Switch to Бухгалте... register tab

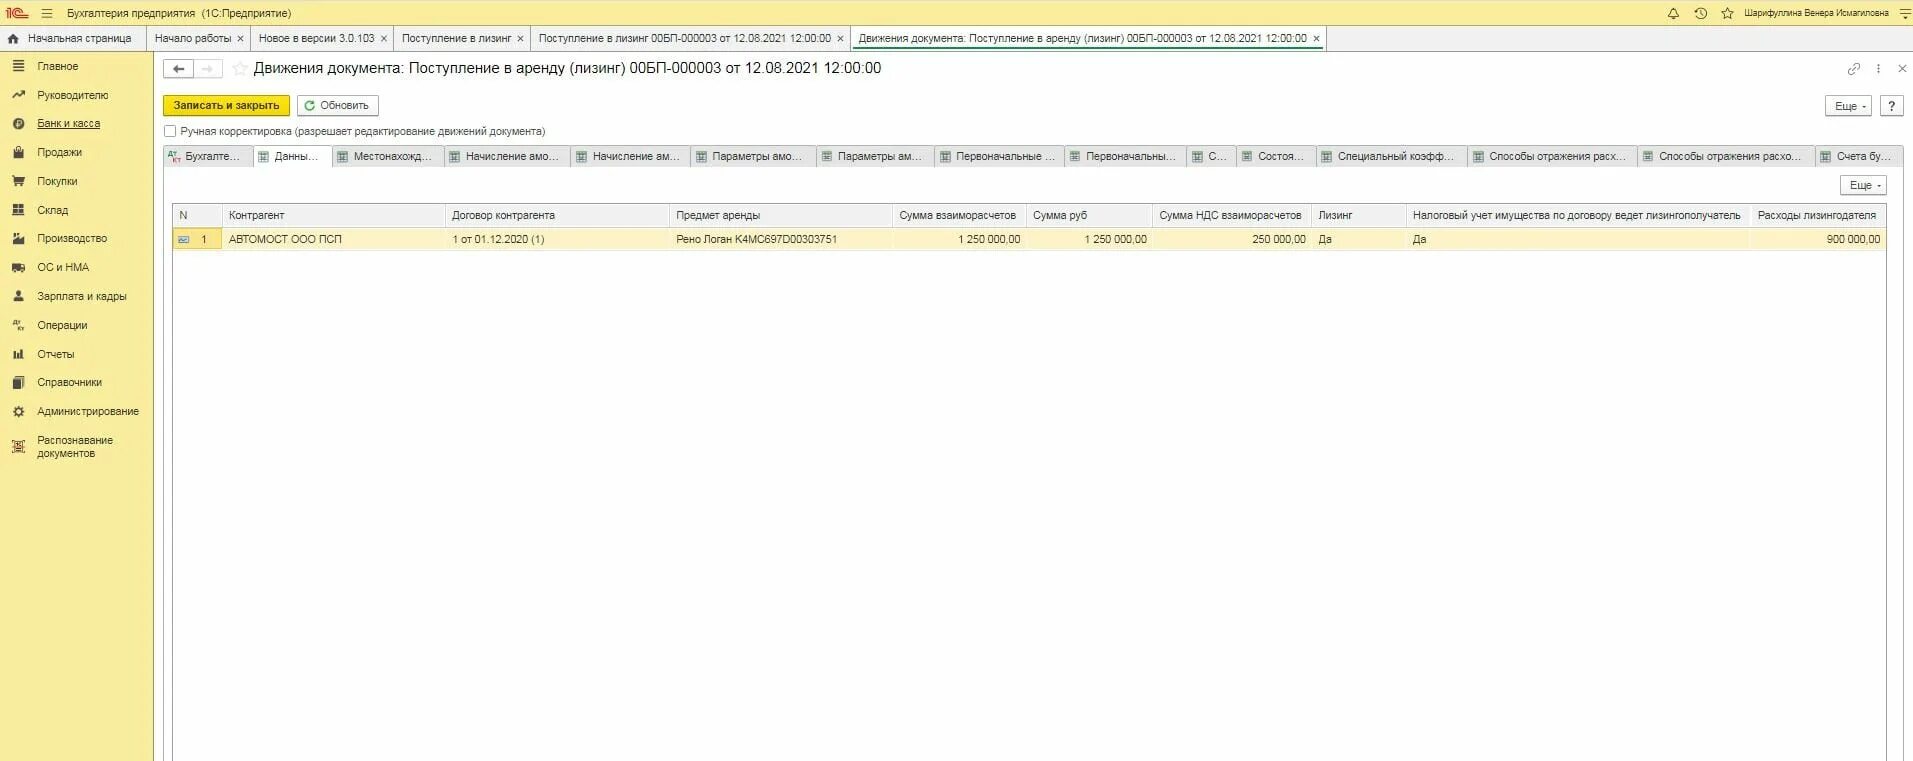point(208,156)
